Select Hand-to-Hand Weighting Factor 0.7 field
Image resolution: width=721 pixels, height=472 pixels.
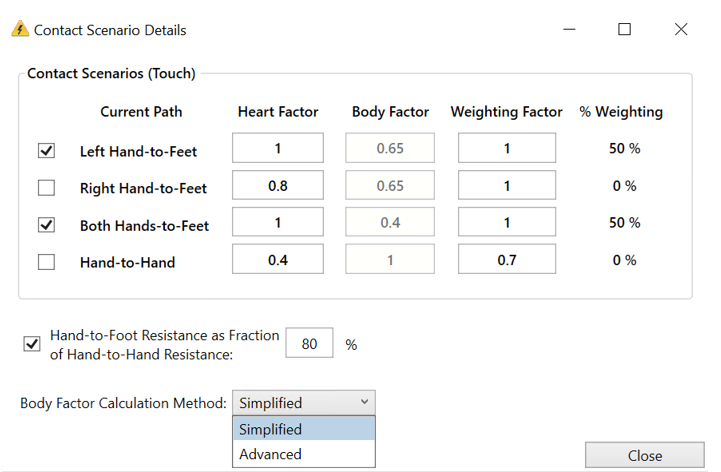[507, 259]
